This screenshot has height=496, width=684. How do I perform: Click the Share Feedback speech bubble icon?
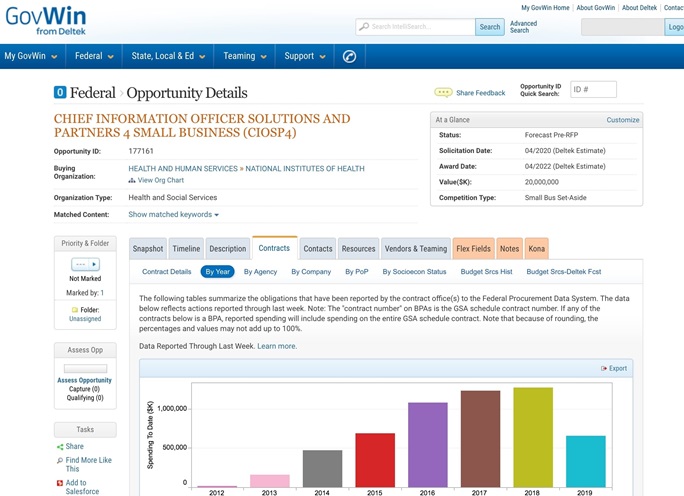[443, 93]
